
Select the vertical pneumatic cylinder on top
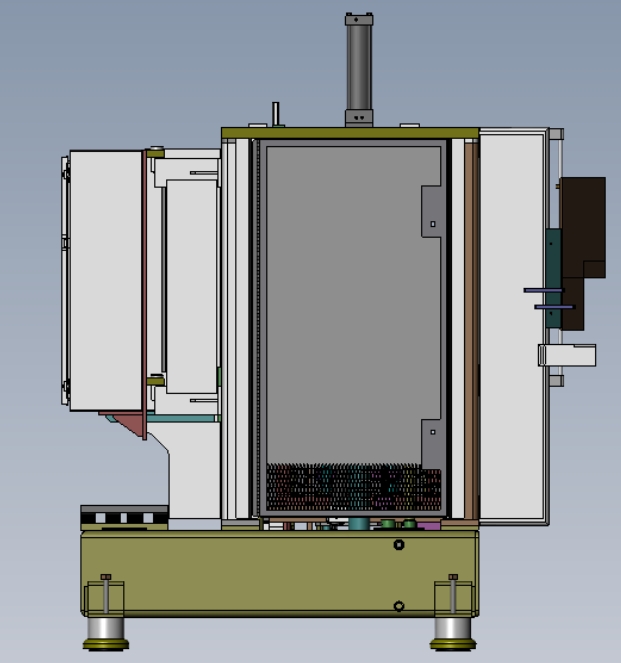coord(359,70)
